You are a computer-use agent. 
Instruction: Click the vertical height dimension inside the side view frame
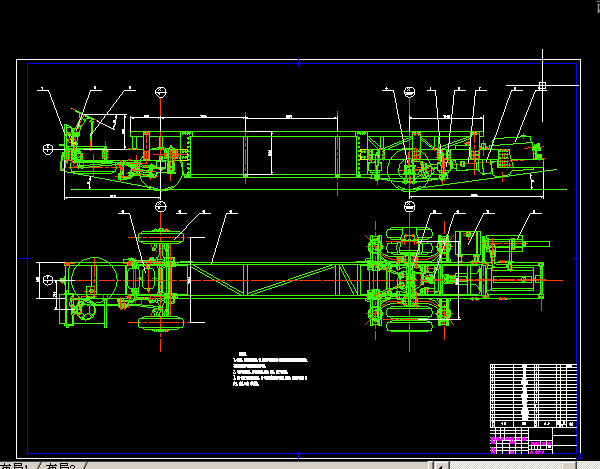pos(269,152)
